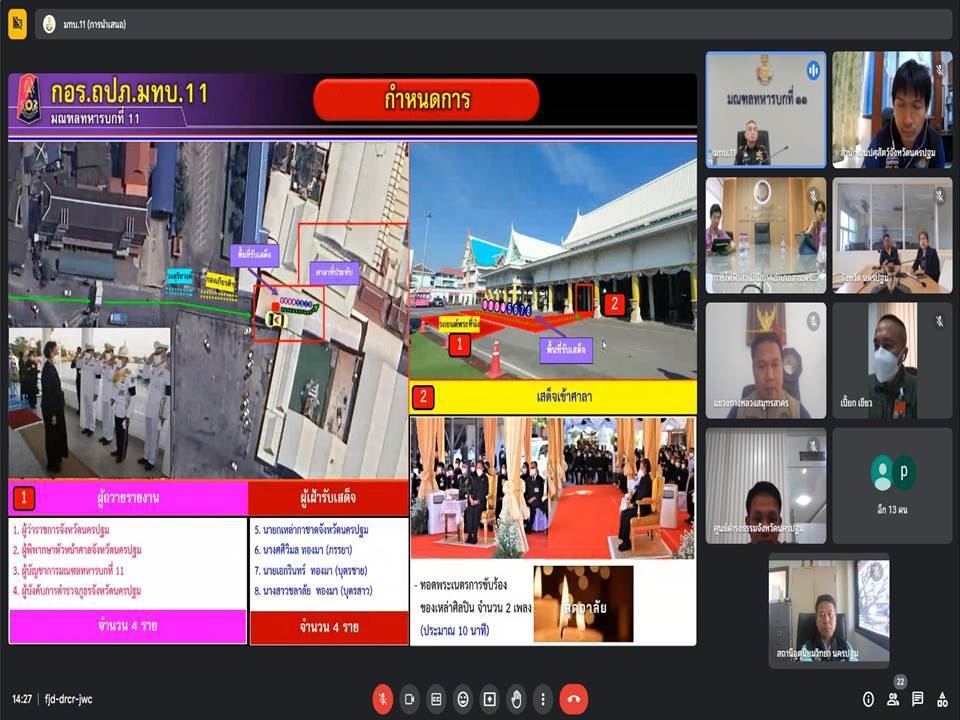960x720 pixels.
Task: Show the people list with 22 participants
Action: click(x=893, y=699)
